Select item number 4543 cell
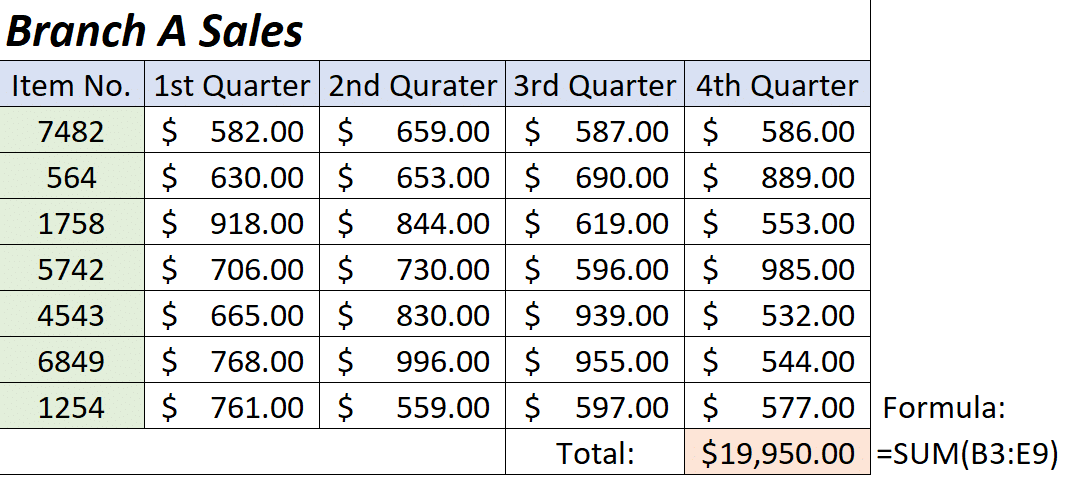 72,316
